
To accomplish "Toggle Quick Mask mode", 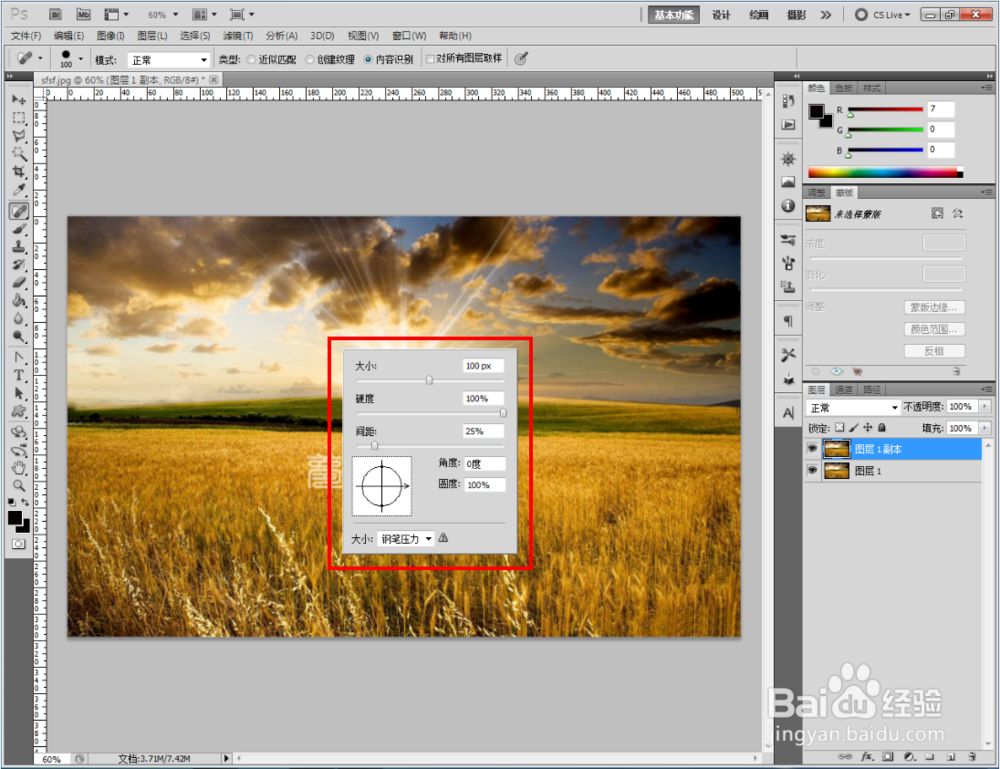I will tap(18, 544).
